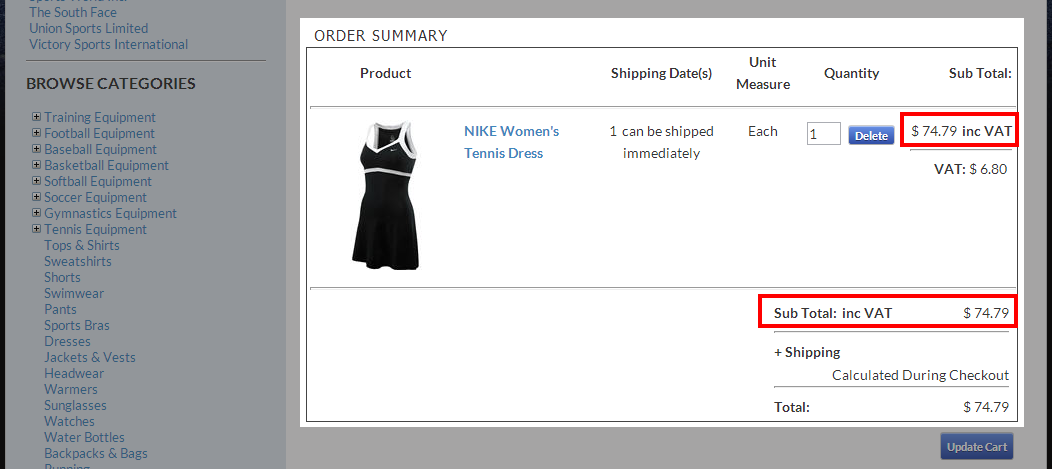Open the Gymnastics Equipment category link

(x=111, y=214)
